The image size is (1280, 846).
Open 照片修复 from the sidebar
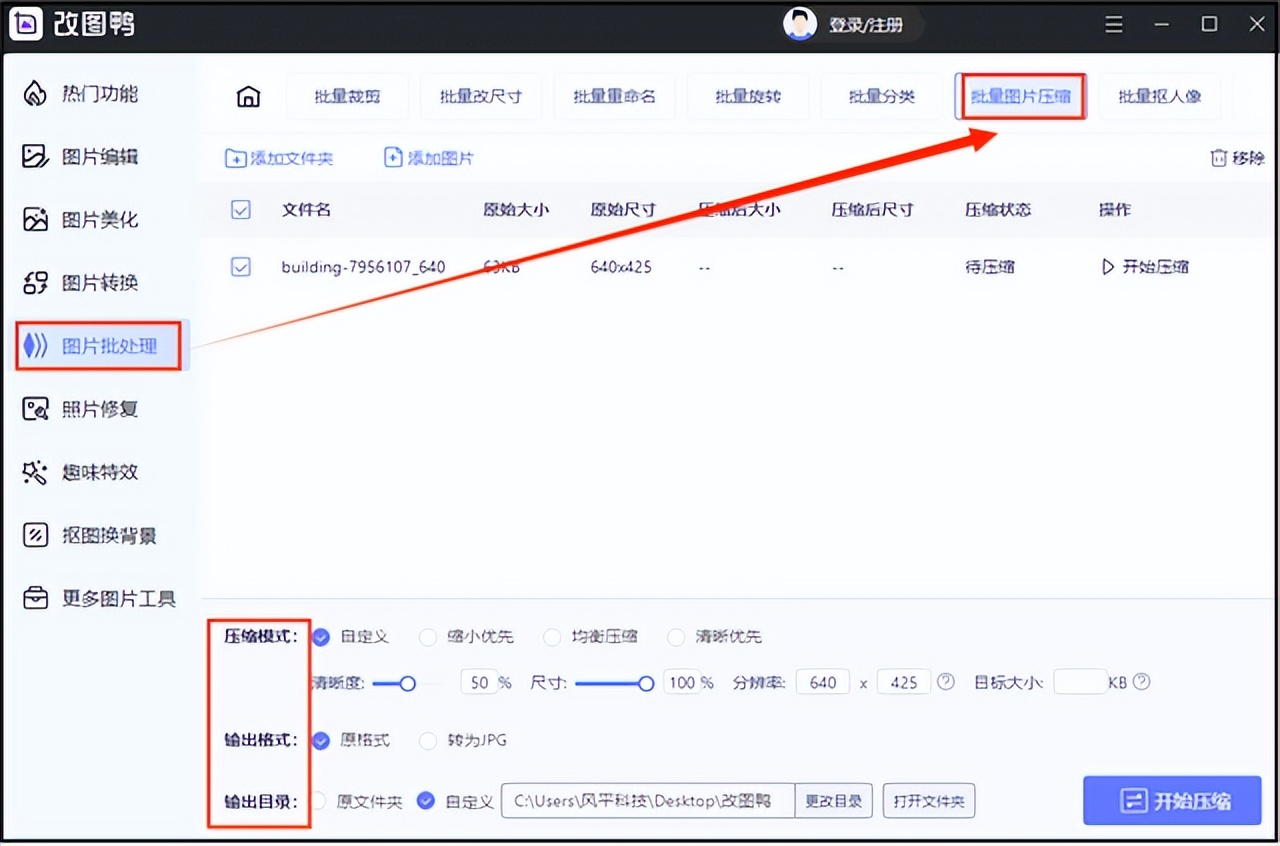click(x=93, y=408)
